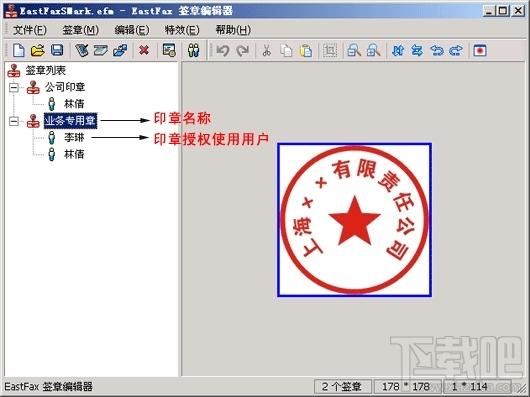Click the flat sheet toolbar icon
The image size is (530, 397).
point(101,51)
